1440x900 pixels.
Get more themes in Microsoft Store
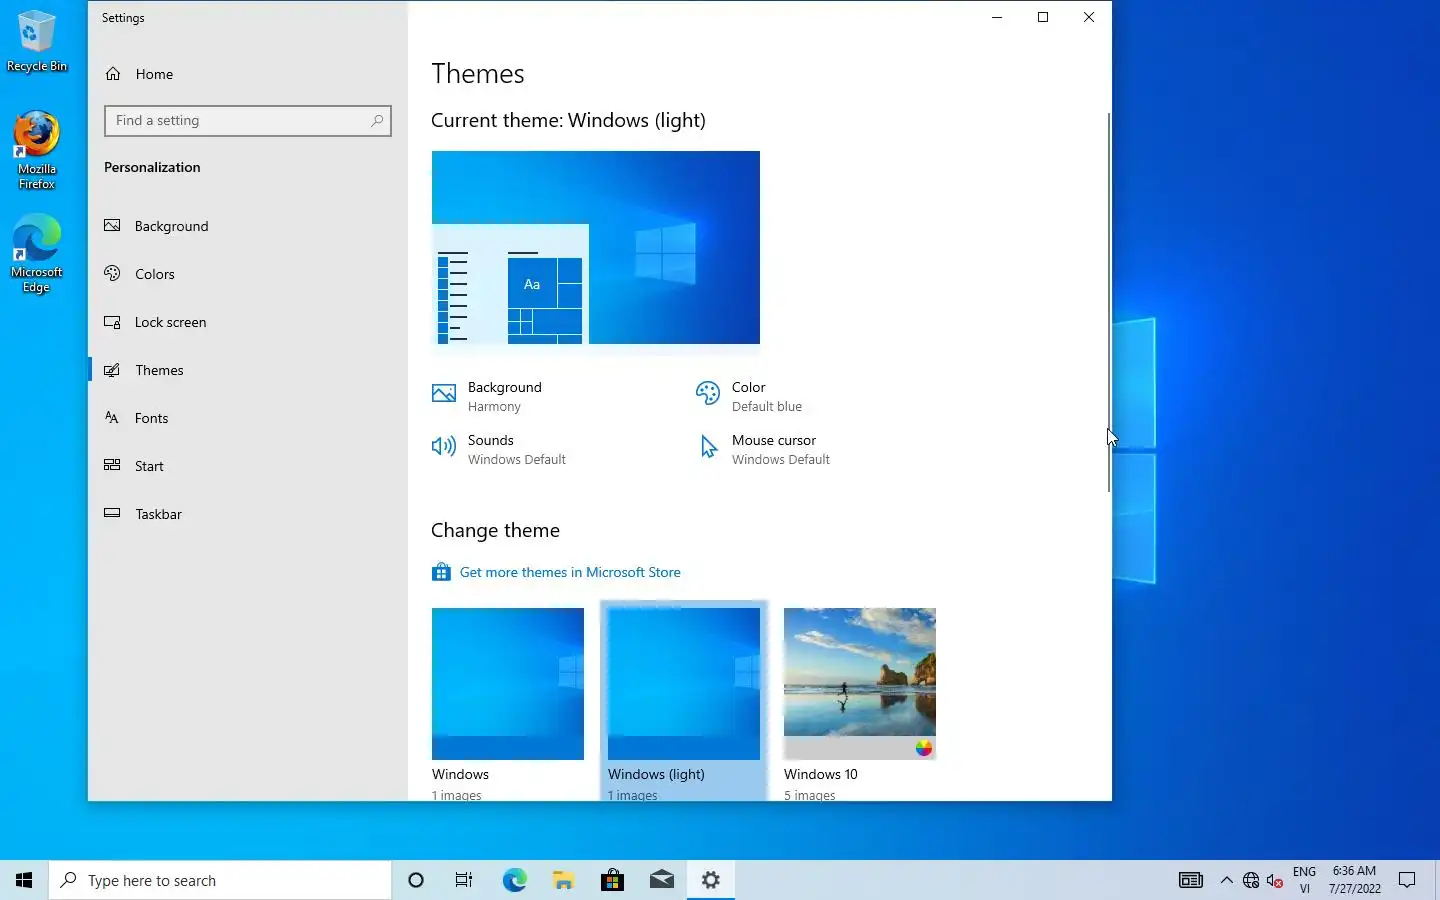(570, 572)
